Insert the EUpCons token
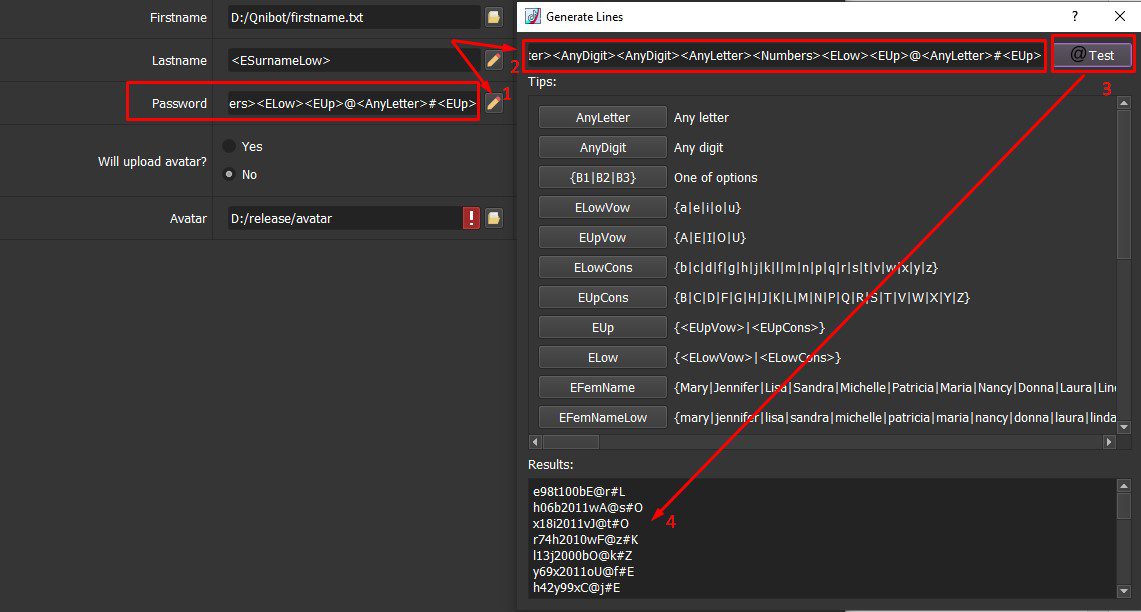This screenshot has width=1141, height=612. point(603,297)
